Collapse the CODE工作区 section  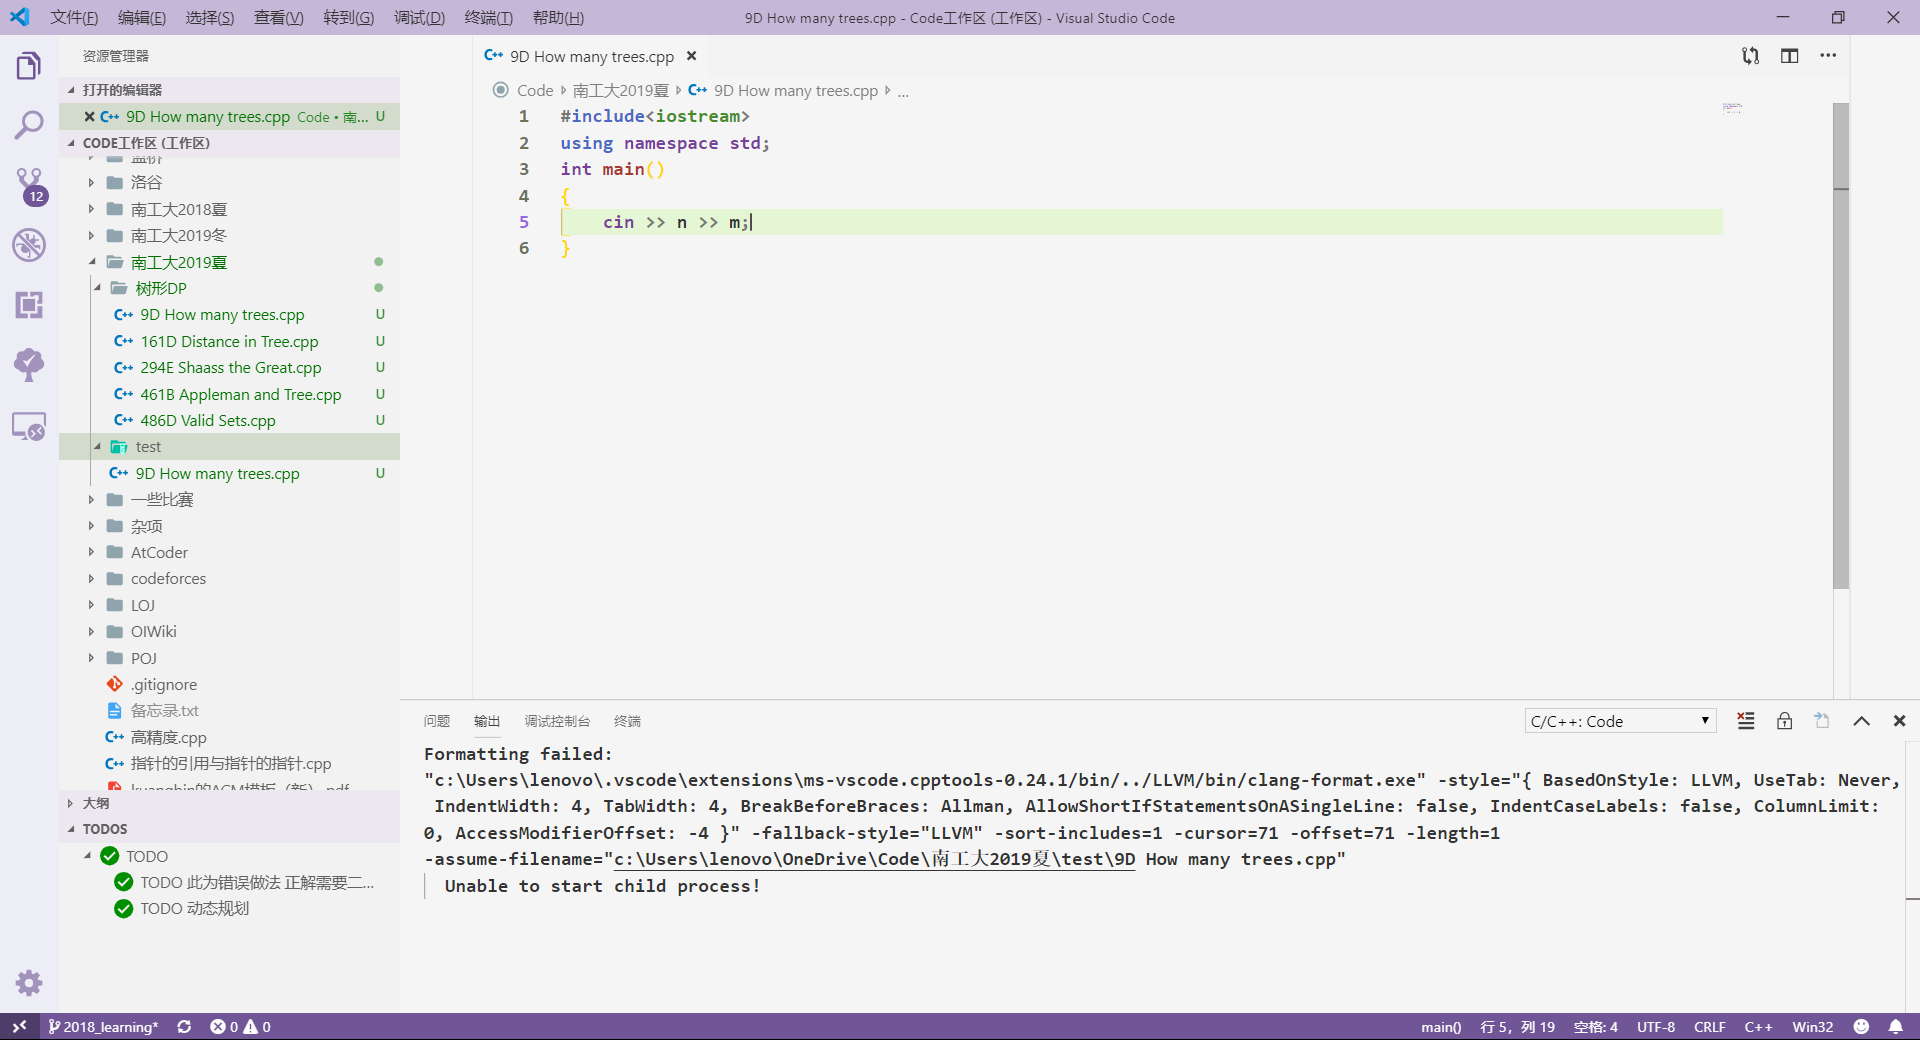(x=230, y=143)
